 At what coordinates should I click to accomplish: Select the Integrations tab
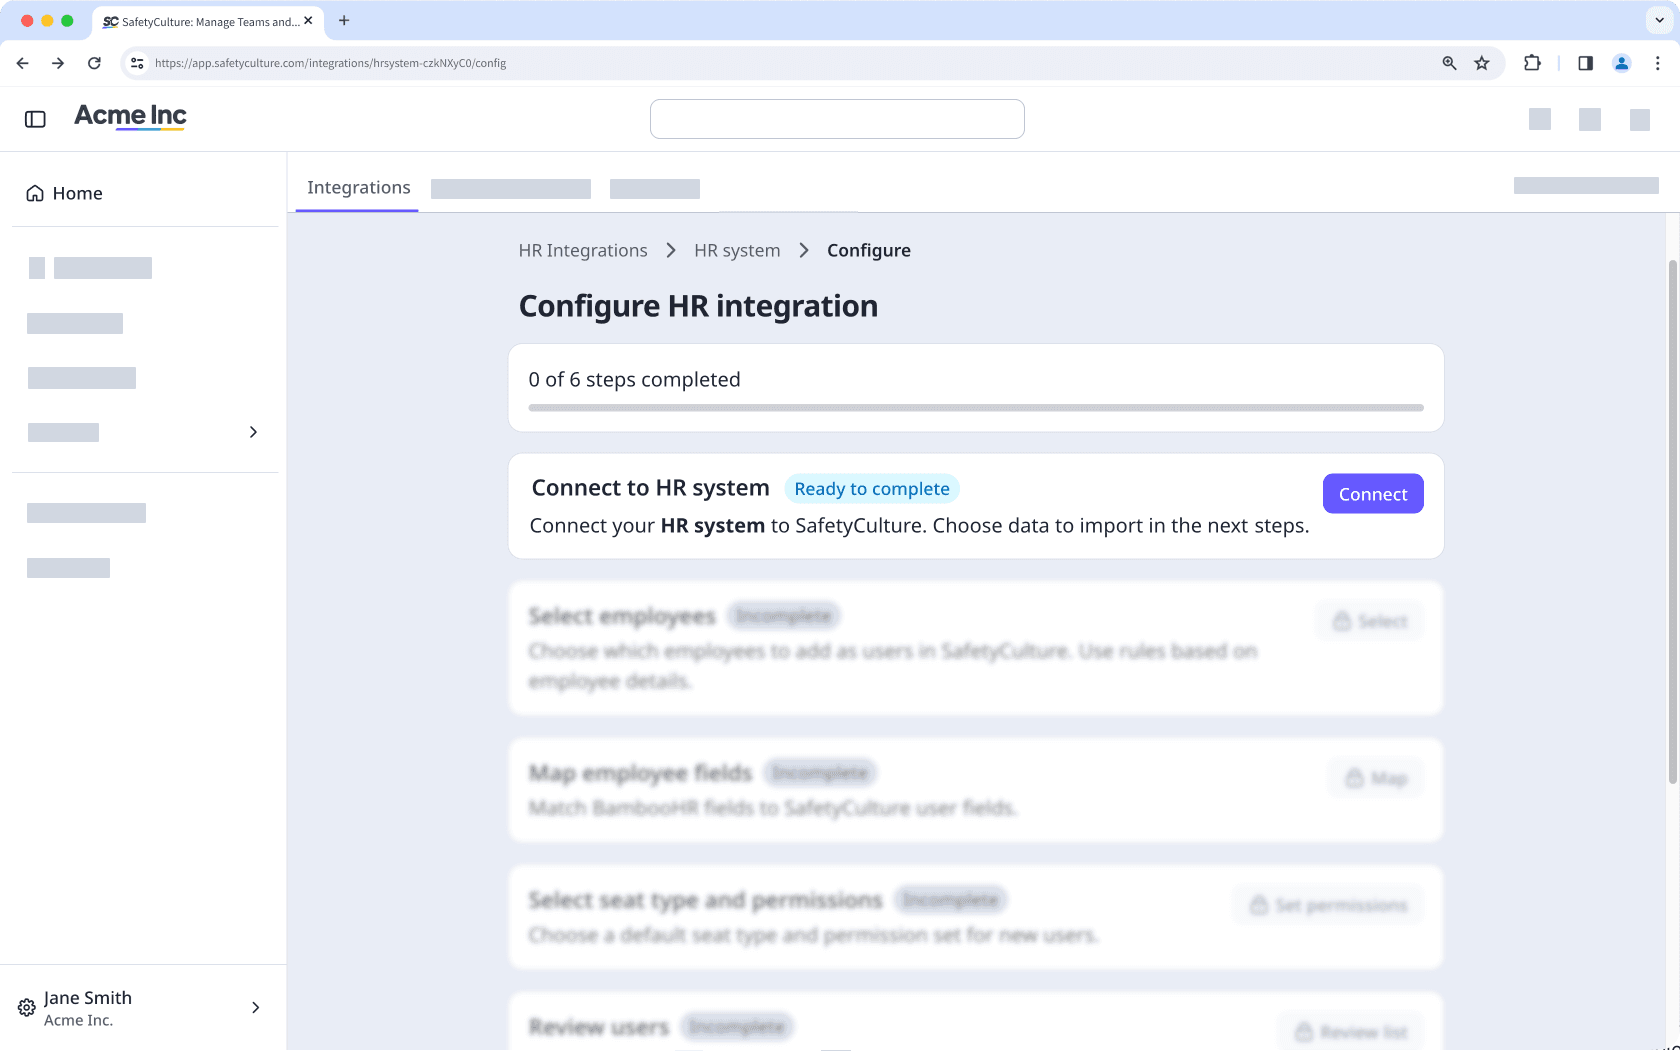[x=358, y=187]
